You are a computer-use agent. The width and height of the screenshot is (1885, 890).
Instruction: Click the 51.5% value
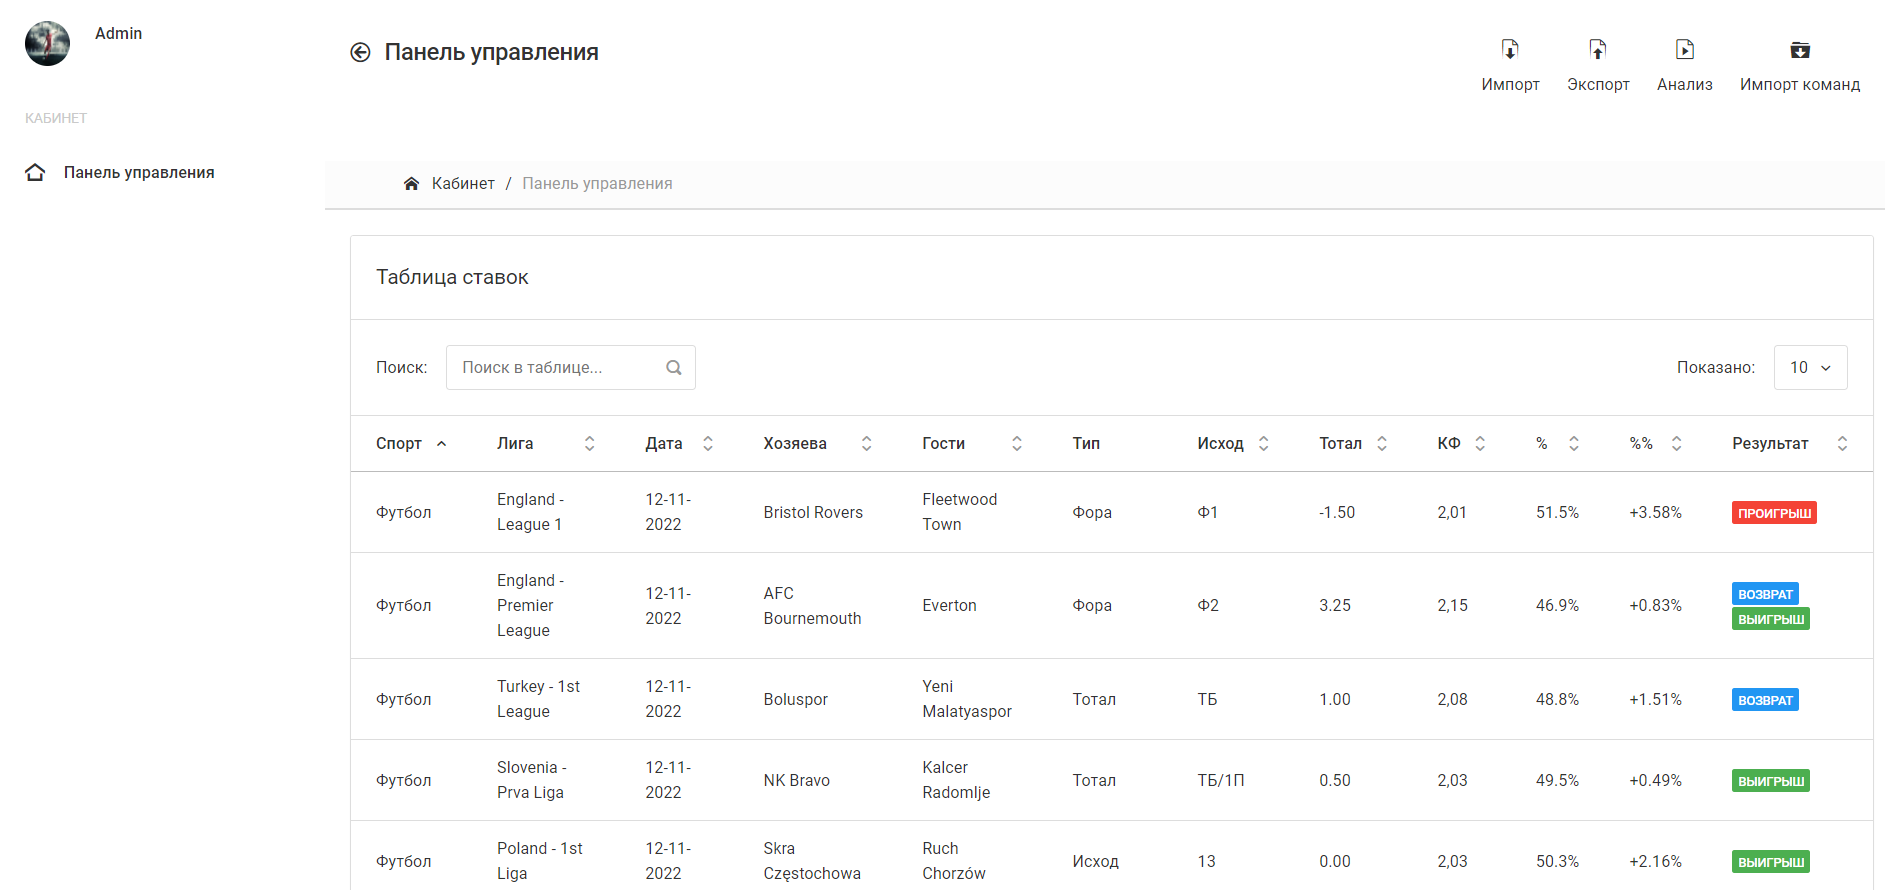(x=1557, y=512)
